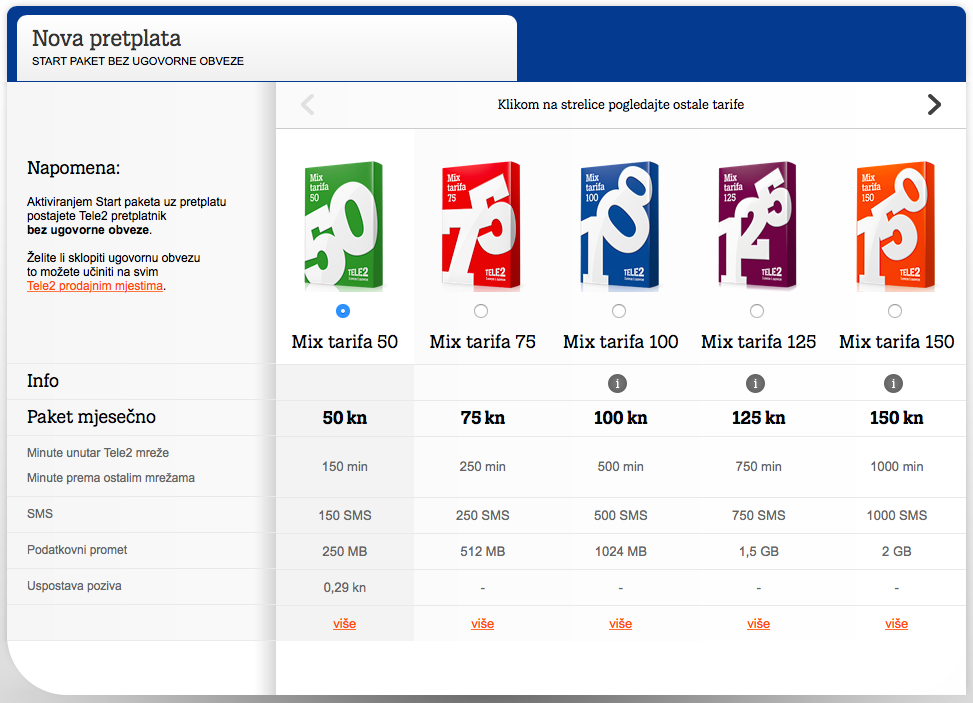Open the više link for Mix tarifa 100
The height and width of the screenshot is (703, 973).
(x=620, y=624)
